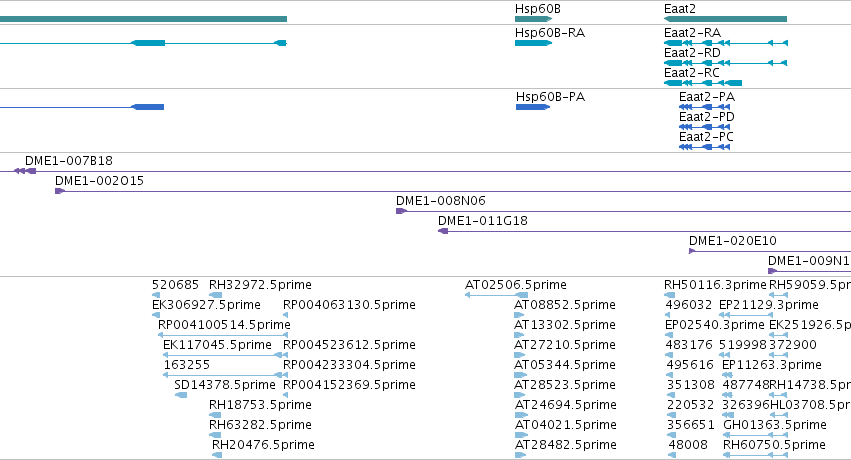Select the Hsp60B-RA transcript glyph

533,43
